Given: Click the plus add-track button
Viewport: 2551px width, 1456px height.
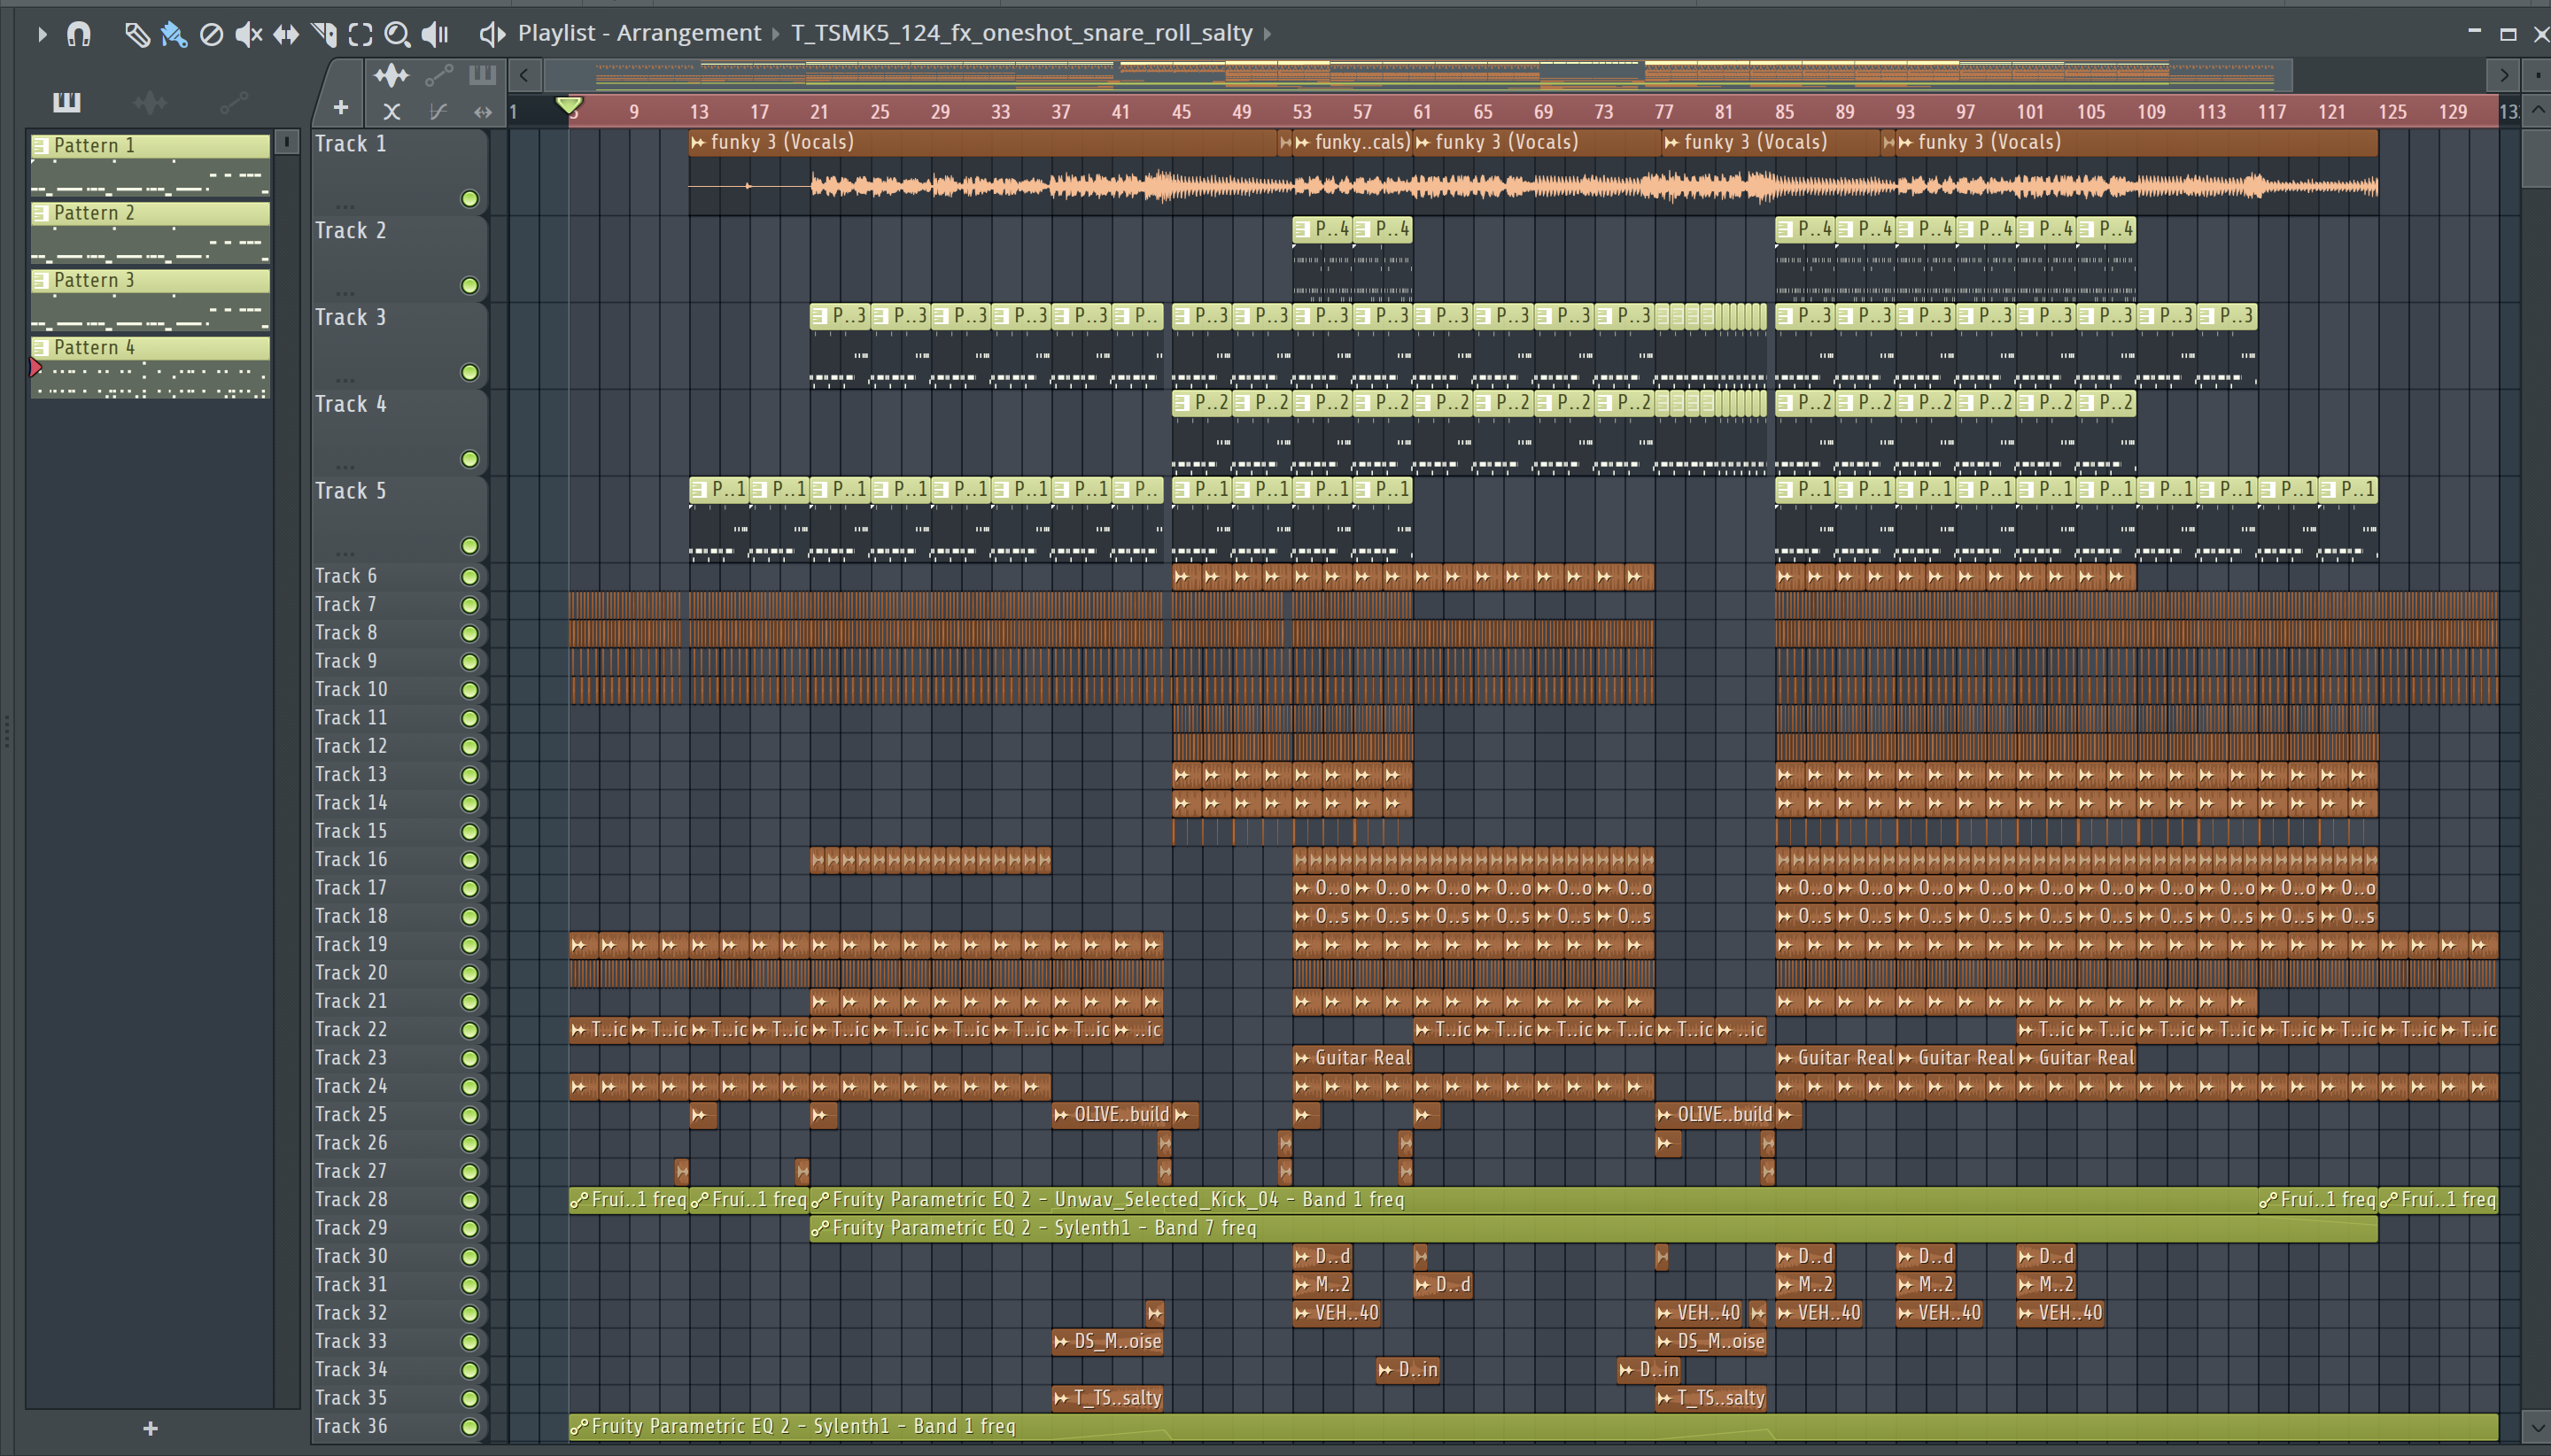Looking at the screenshot, I should point(341,107).
